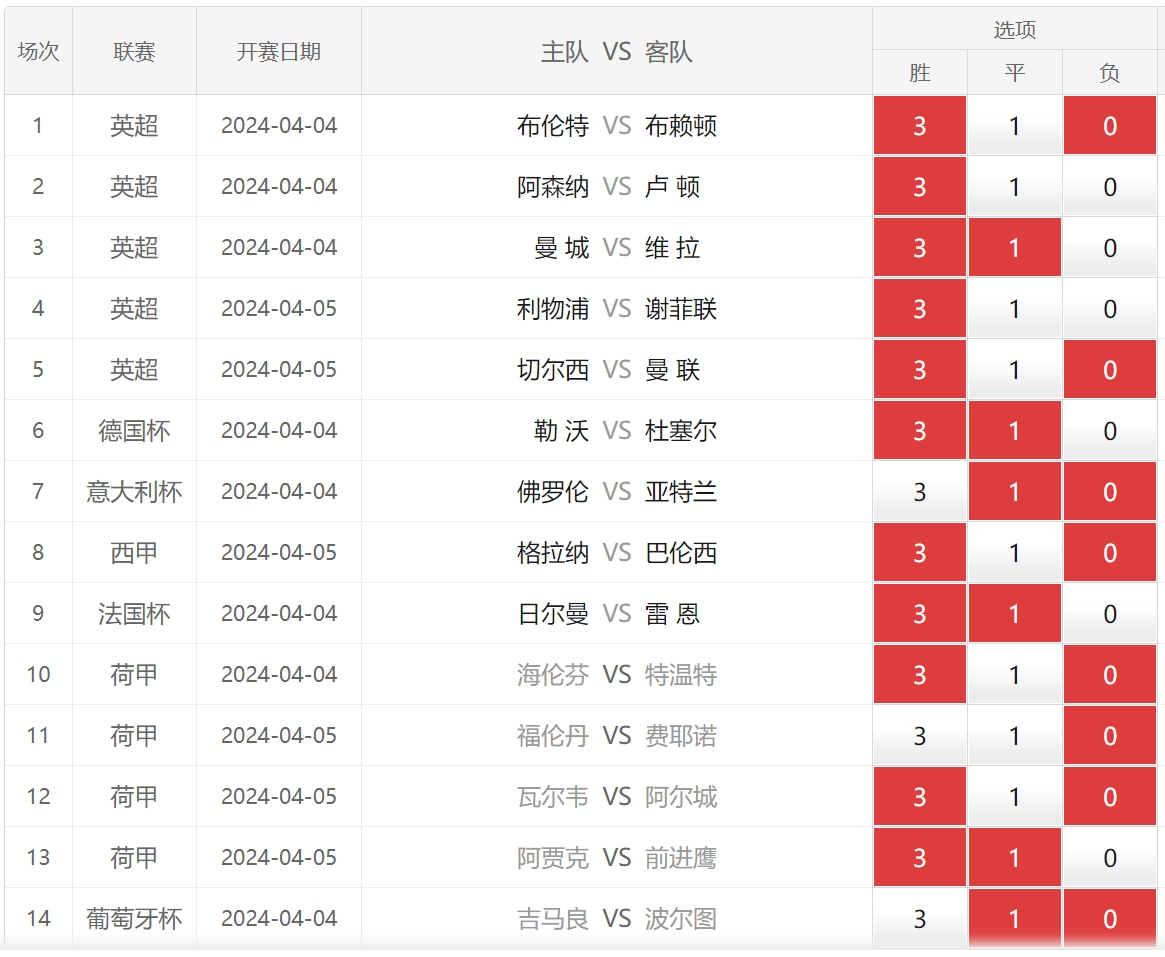Click home team name 阿贾克
Image resolution: width=1165 pixels, height=957 pixels.
click(553, 857)
